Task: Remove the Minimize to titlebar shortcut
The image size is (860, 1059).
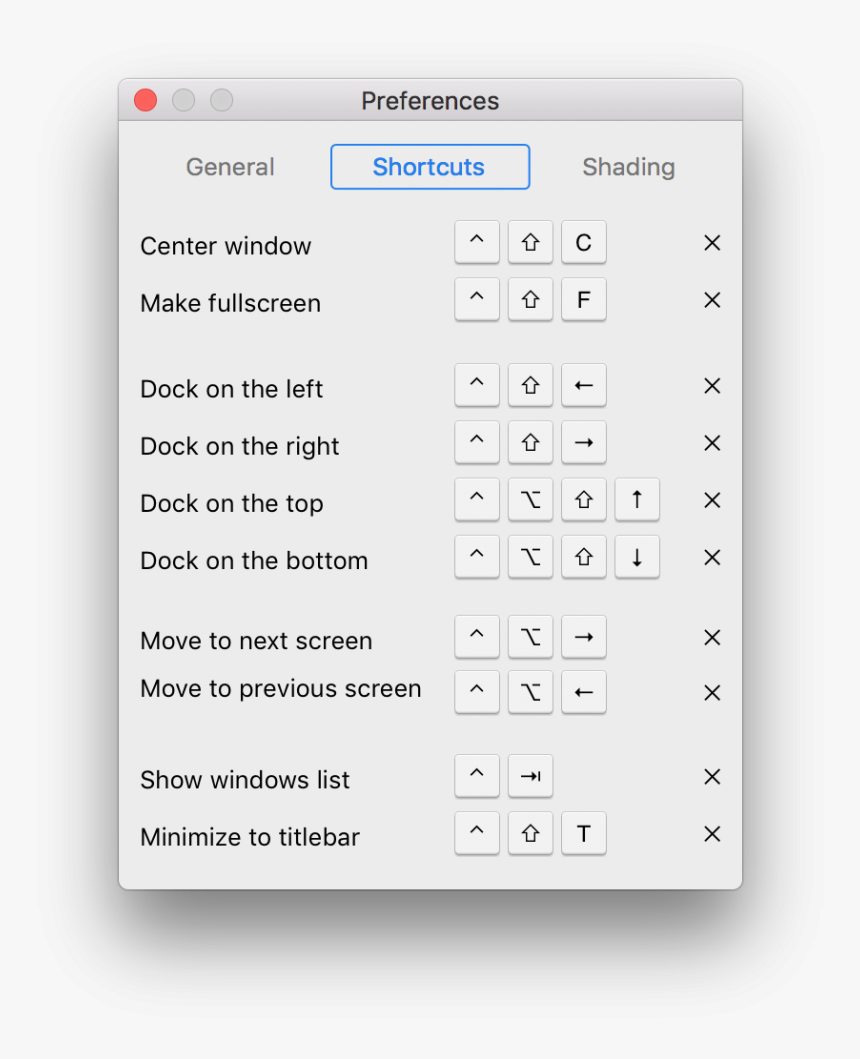Action: point(712,834)
